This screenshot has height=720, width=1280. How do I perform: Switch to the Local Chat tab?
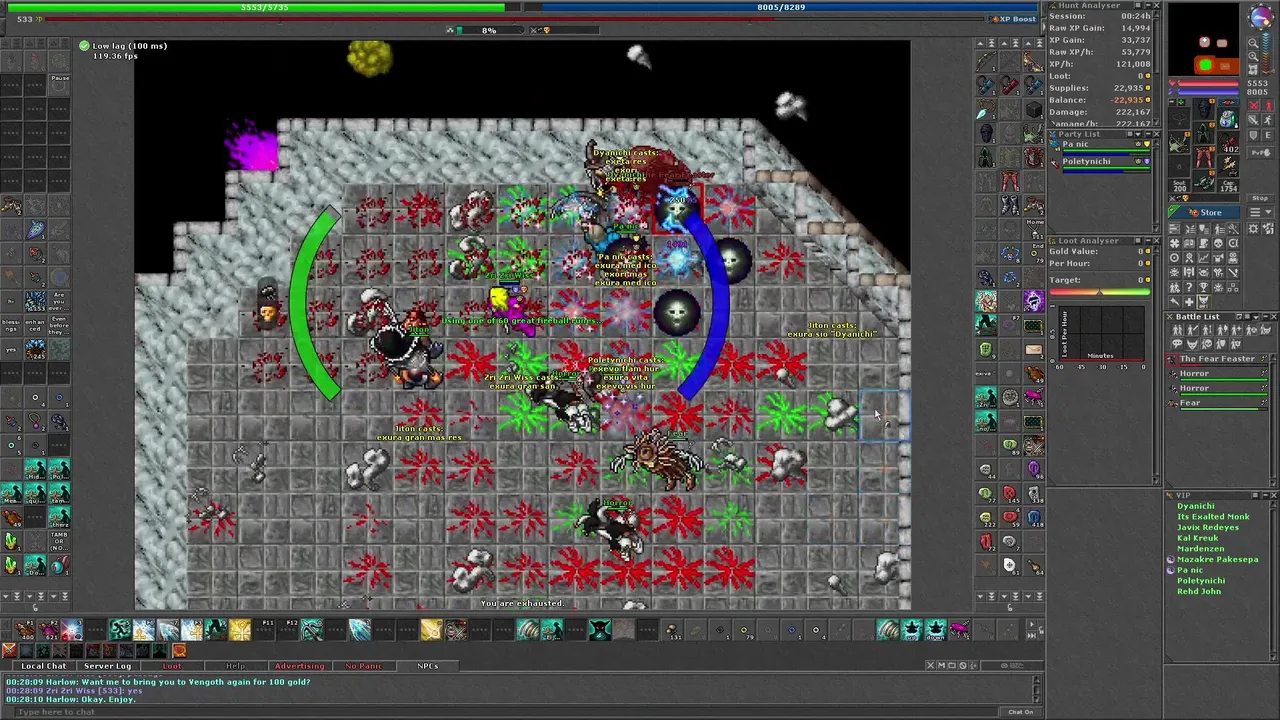click(44, 666)
